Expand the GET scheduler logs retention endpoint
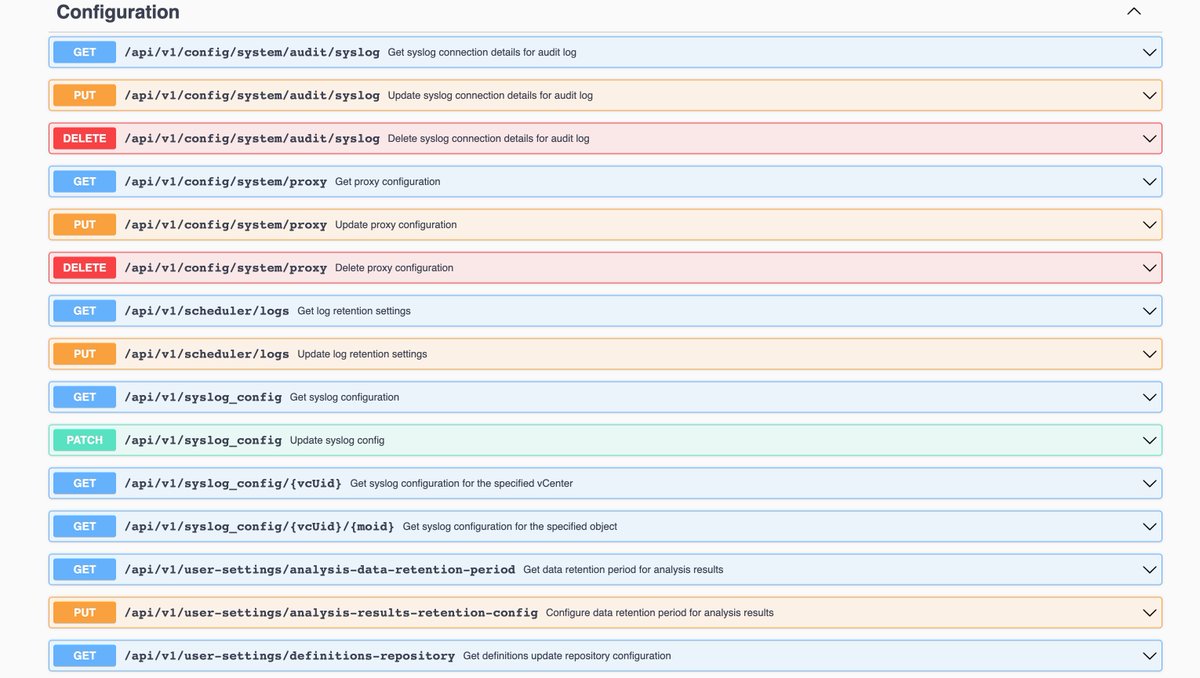This screenshot has width=1200, height=678. (x=1146, y=309)
